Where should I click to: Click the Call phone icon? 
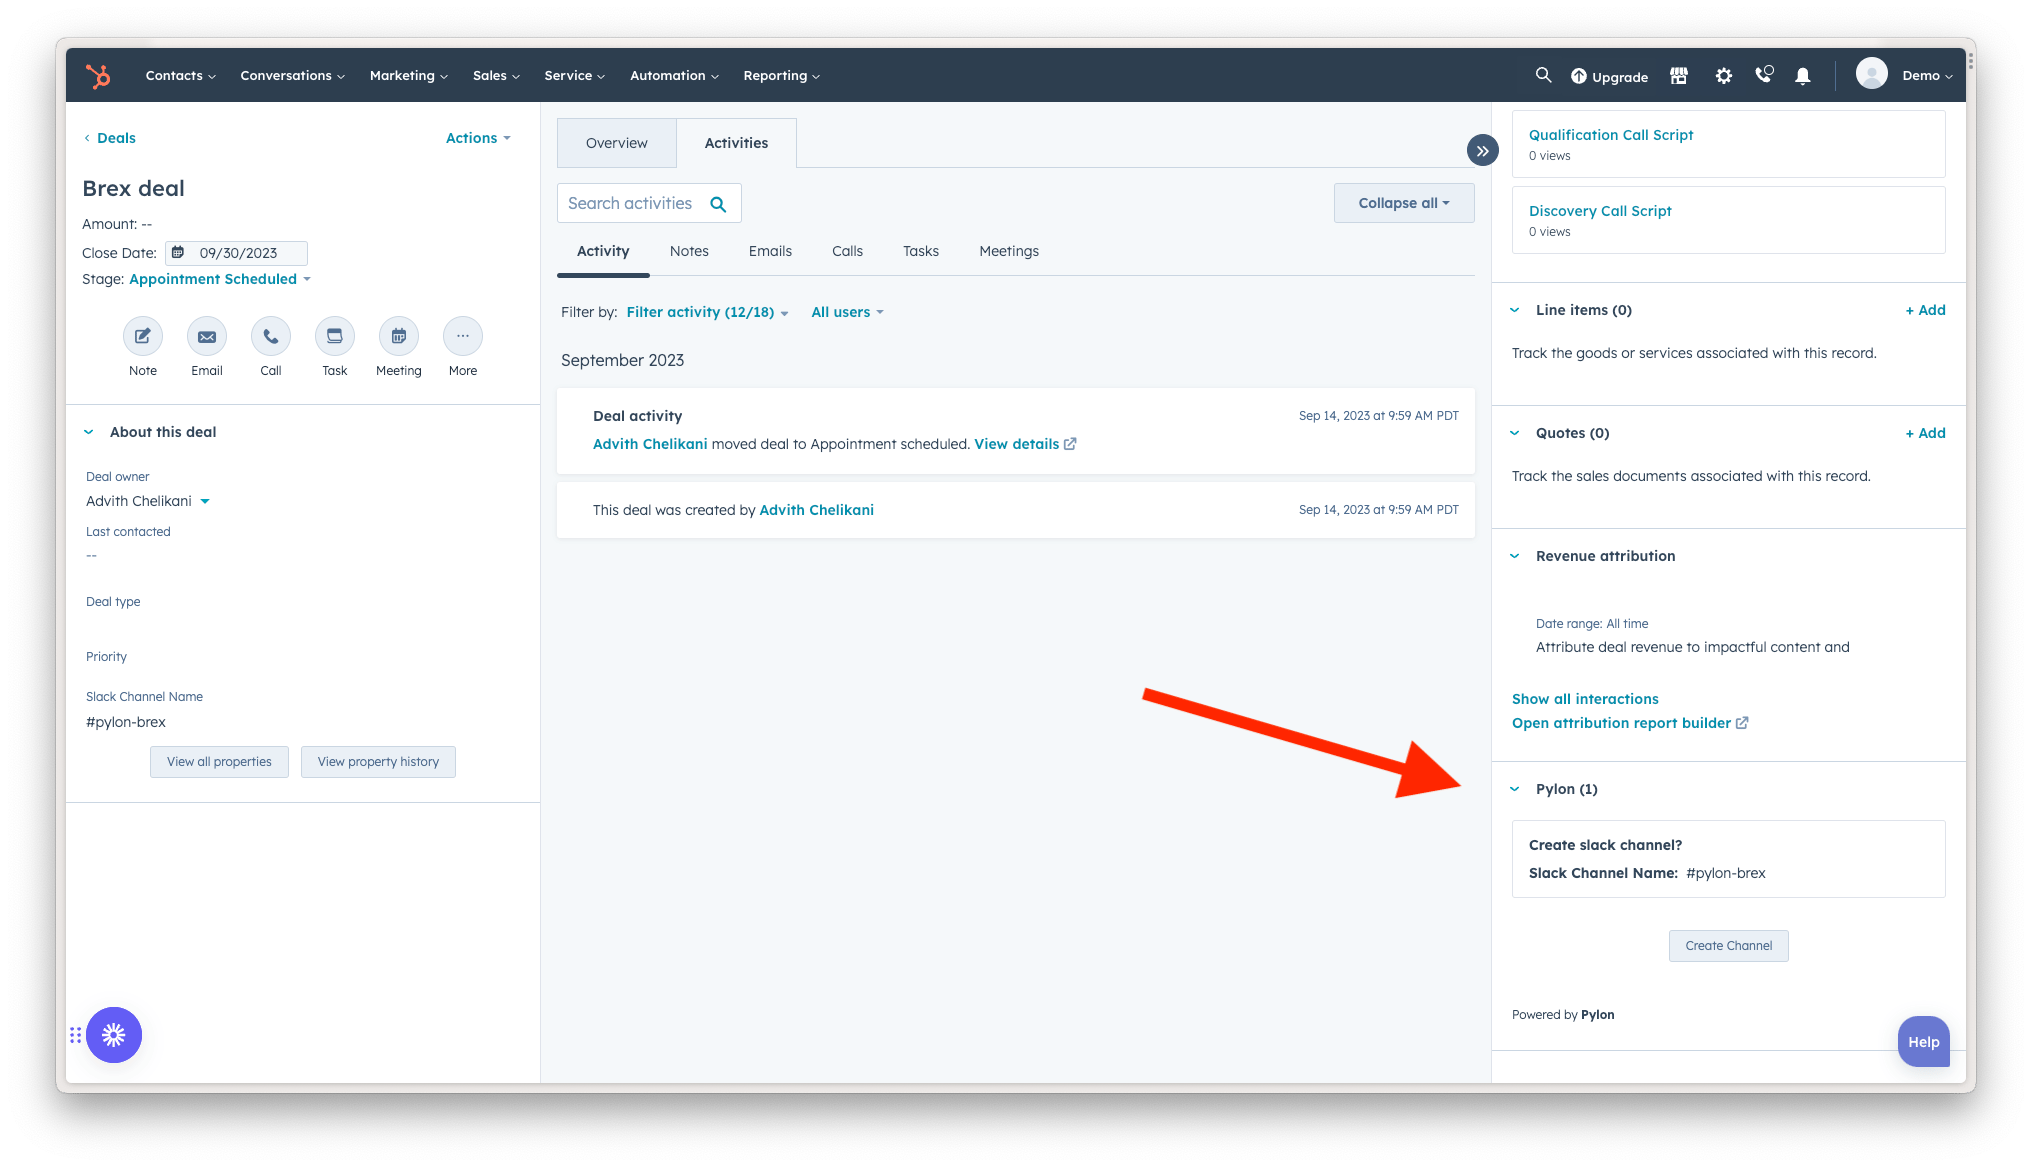[271, 336]
